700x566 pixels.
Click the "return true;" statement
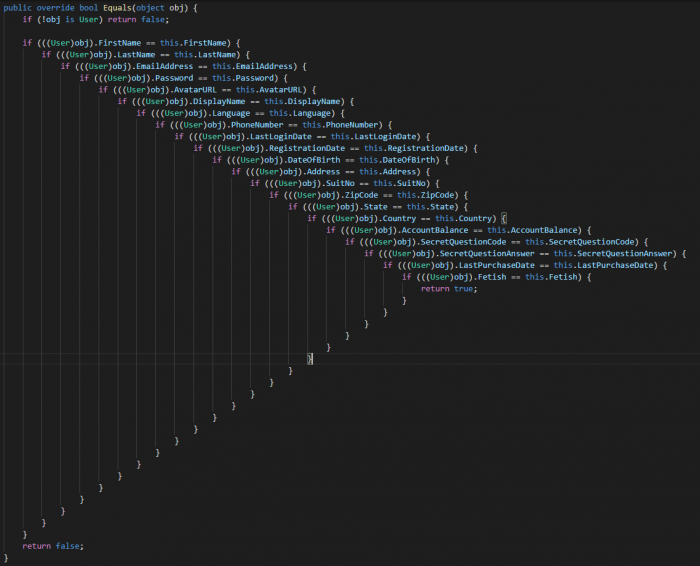coord(448,288)
